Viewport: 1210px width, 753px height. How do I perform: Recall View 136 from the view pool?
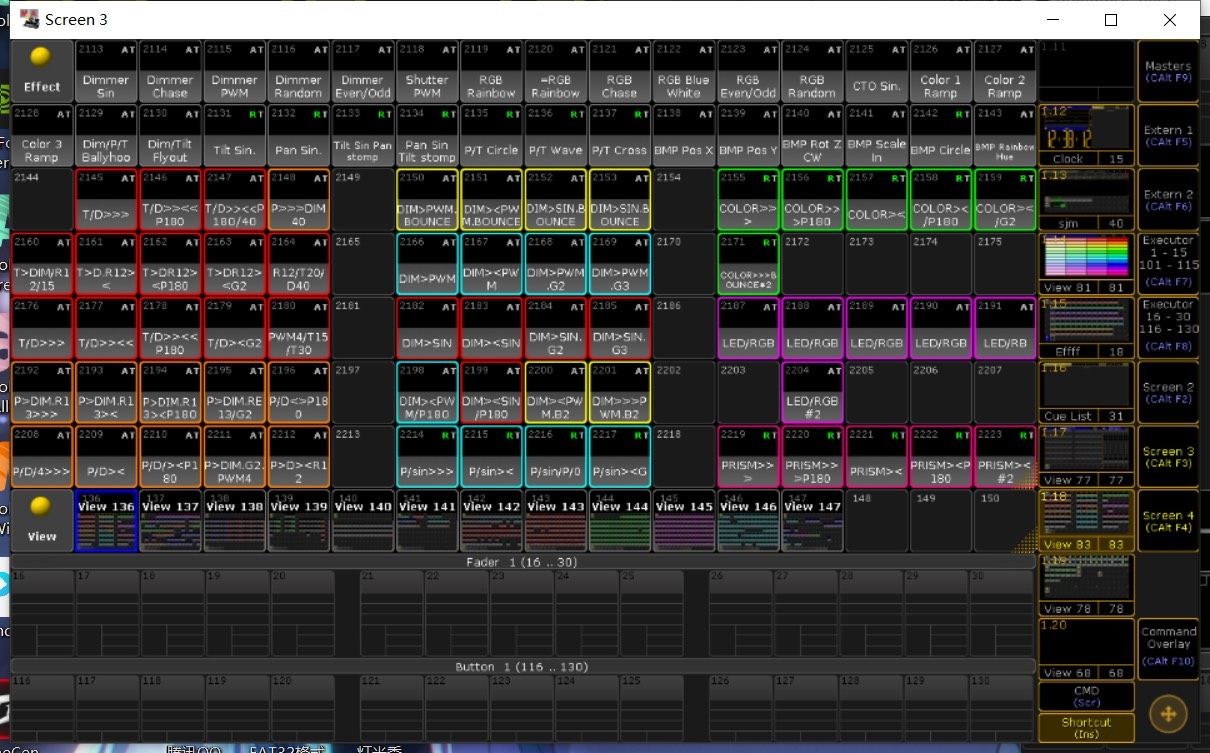[x=107, y=520]
